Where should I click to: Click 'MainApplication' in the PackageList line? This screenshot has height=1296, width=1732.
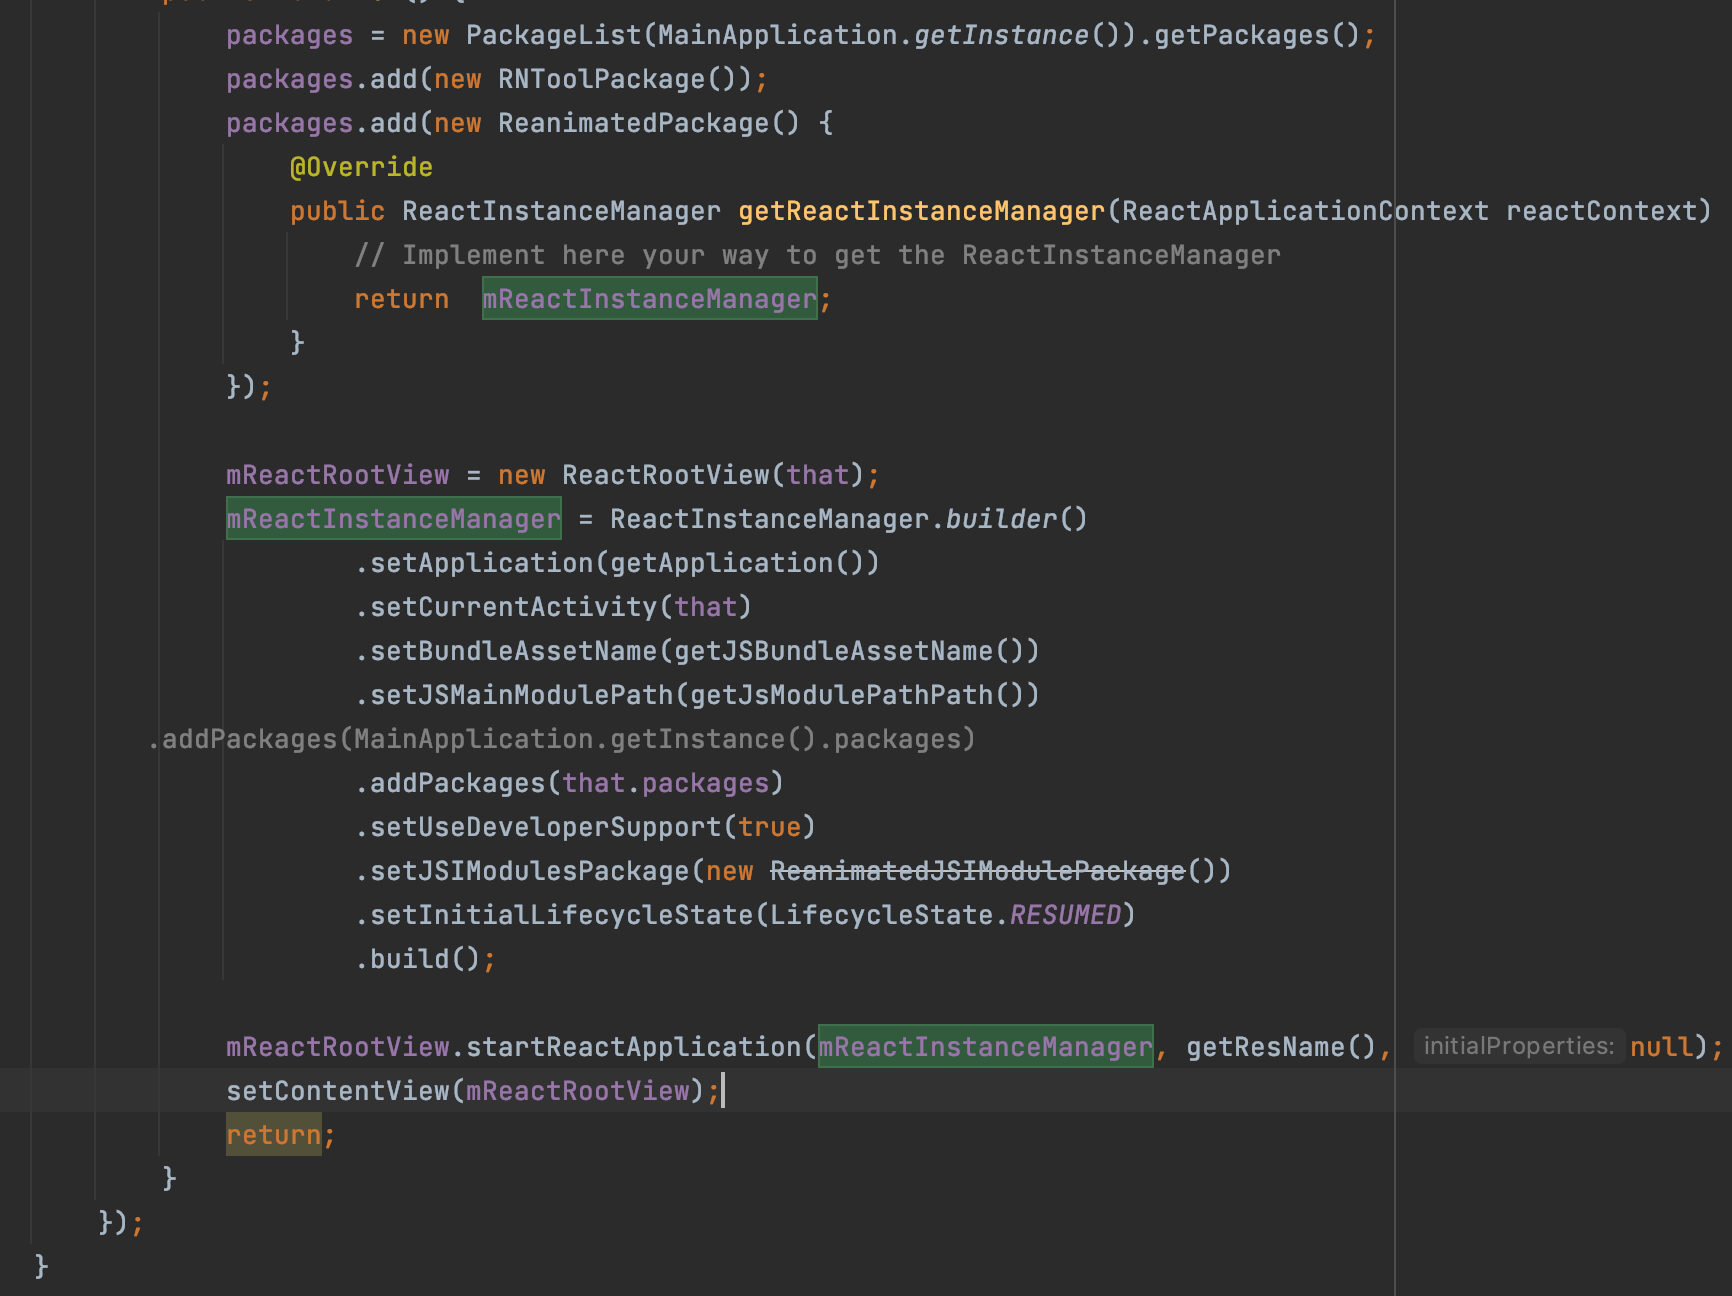coord(778,35)
